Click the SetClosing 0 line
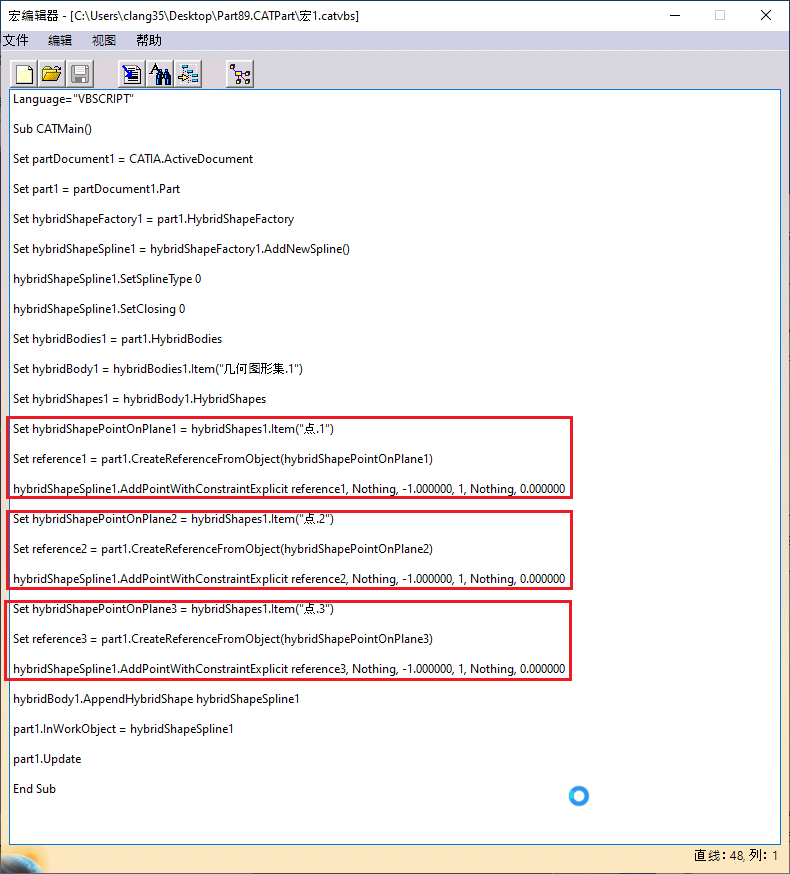Screen dimensions: 790x874 [x=99, y=309]
